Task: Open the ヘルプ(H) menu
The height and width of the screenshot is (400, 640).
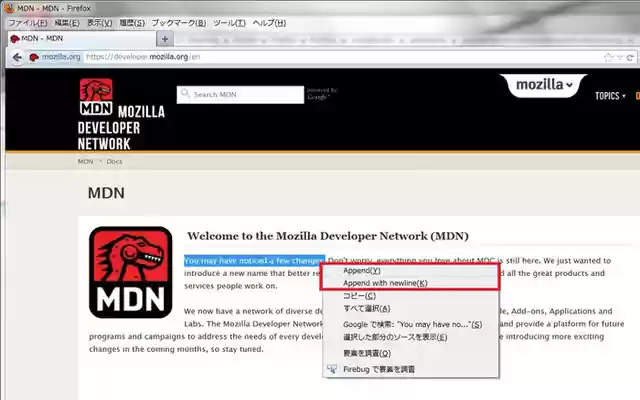Action: [269, 23]
